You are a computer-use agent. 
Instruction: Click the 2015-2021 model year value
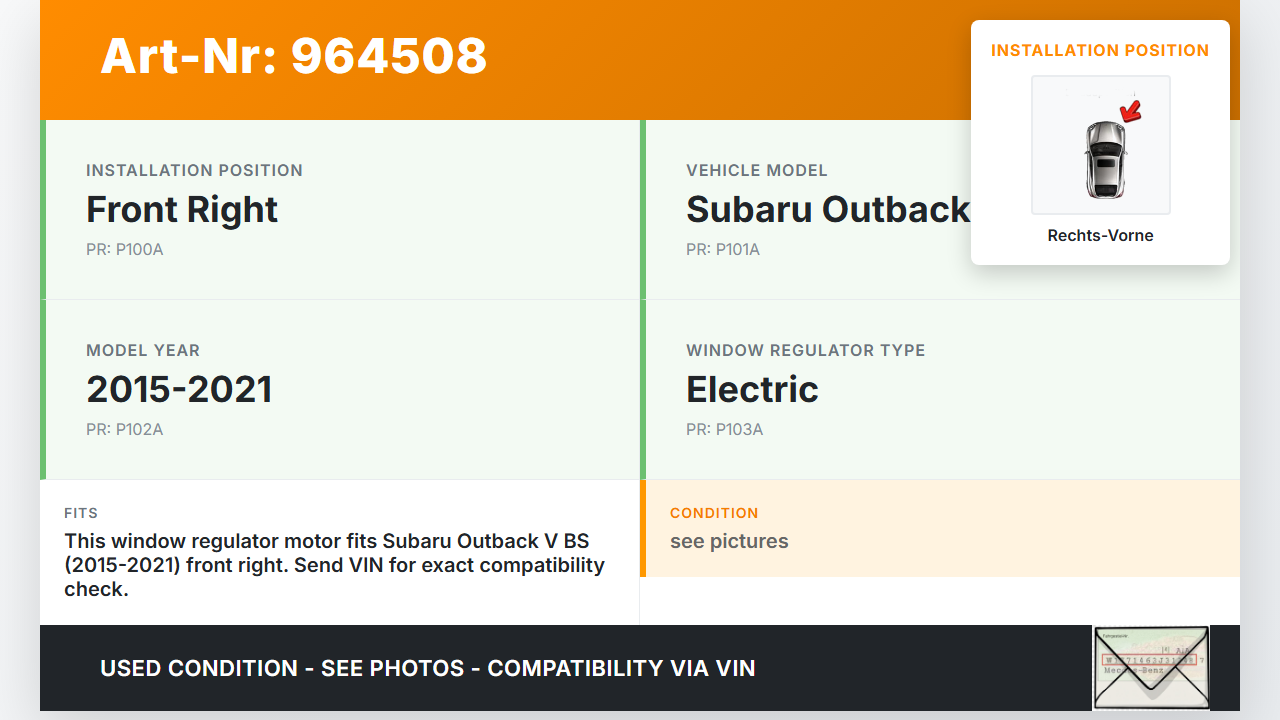click(179, 390)
